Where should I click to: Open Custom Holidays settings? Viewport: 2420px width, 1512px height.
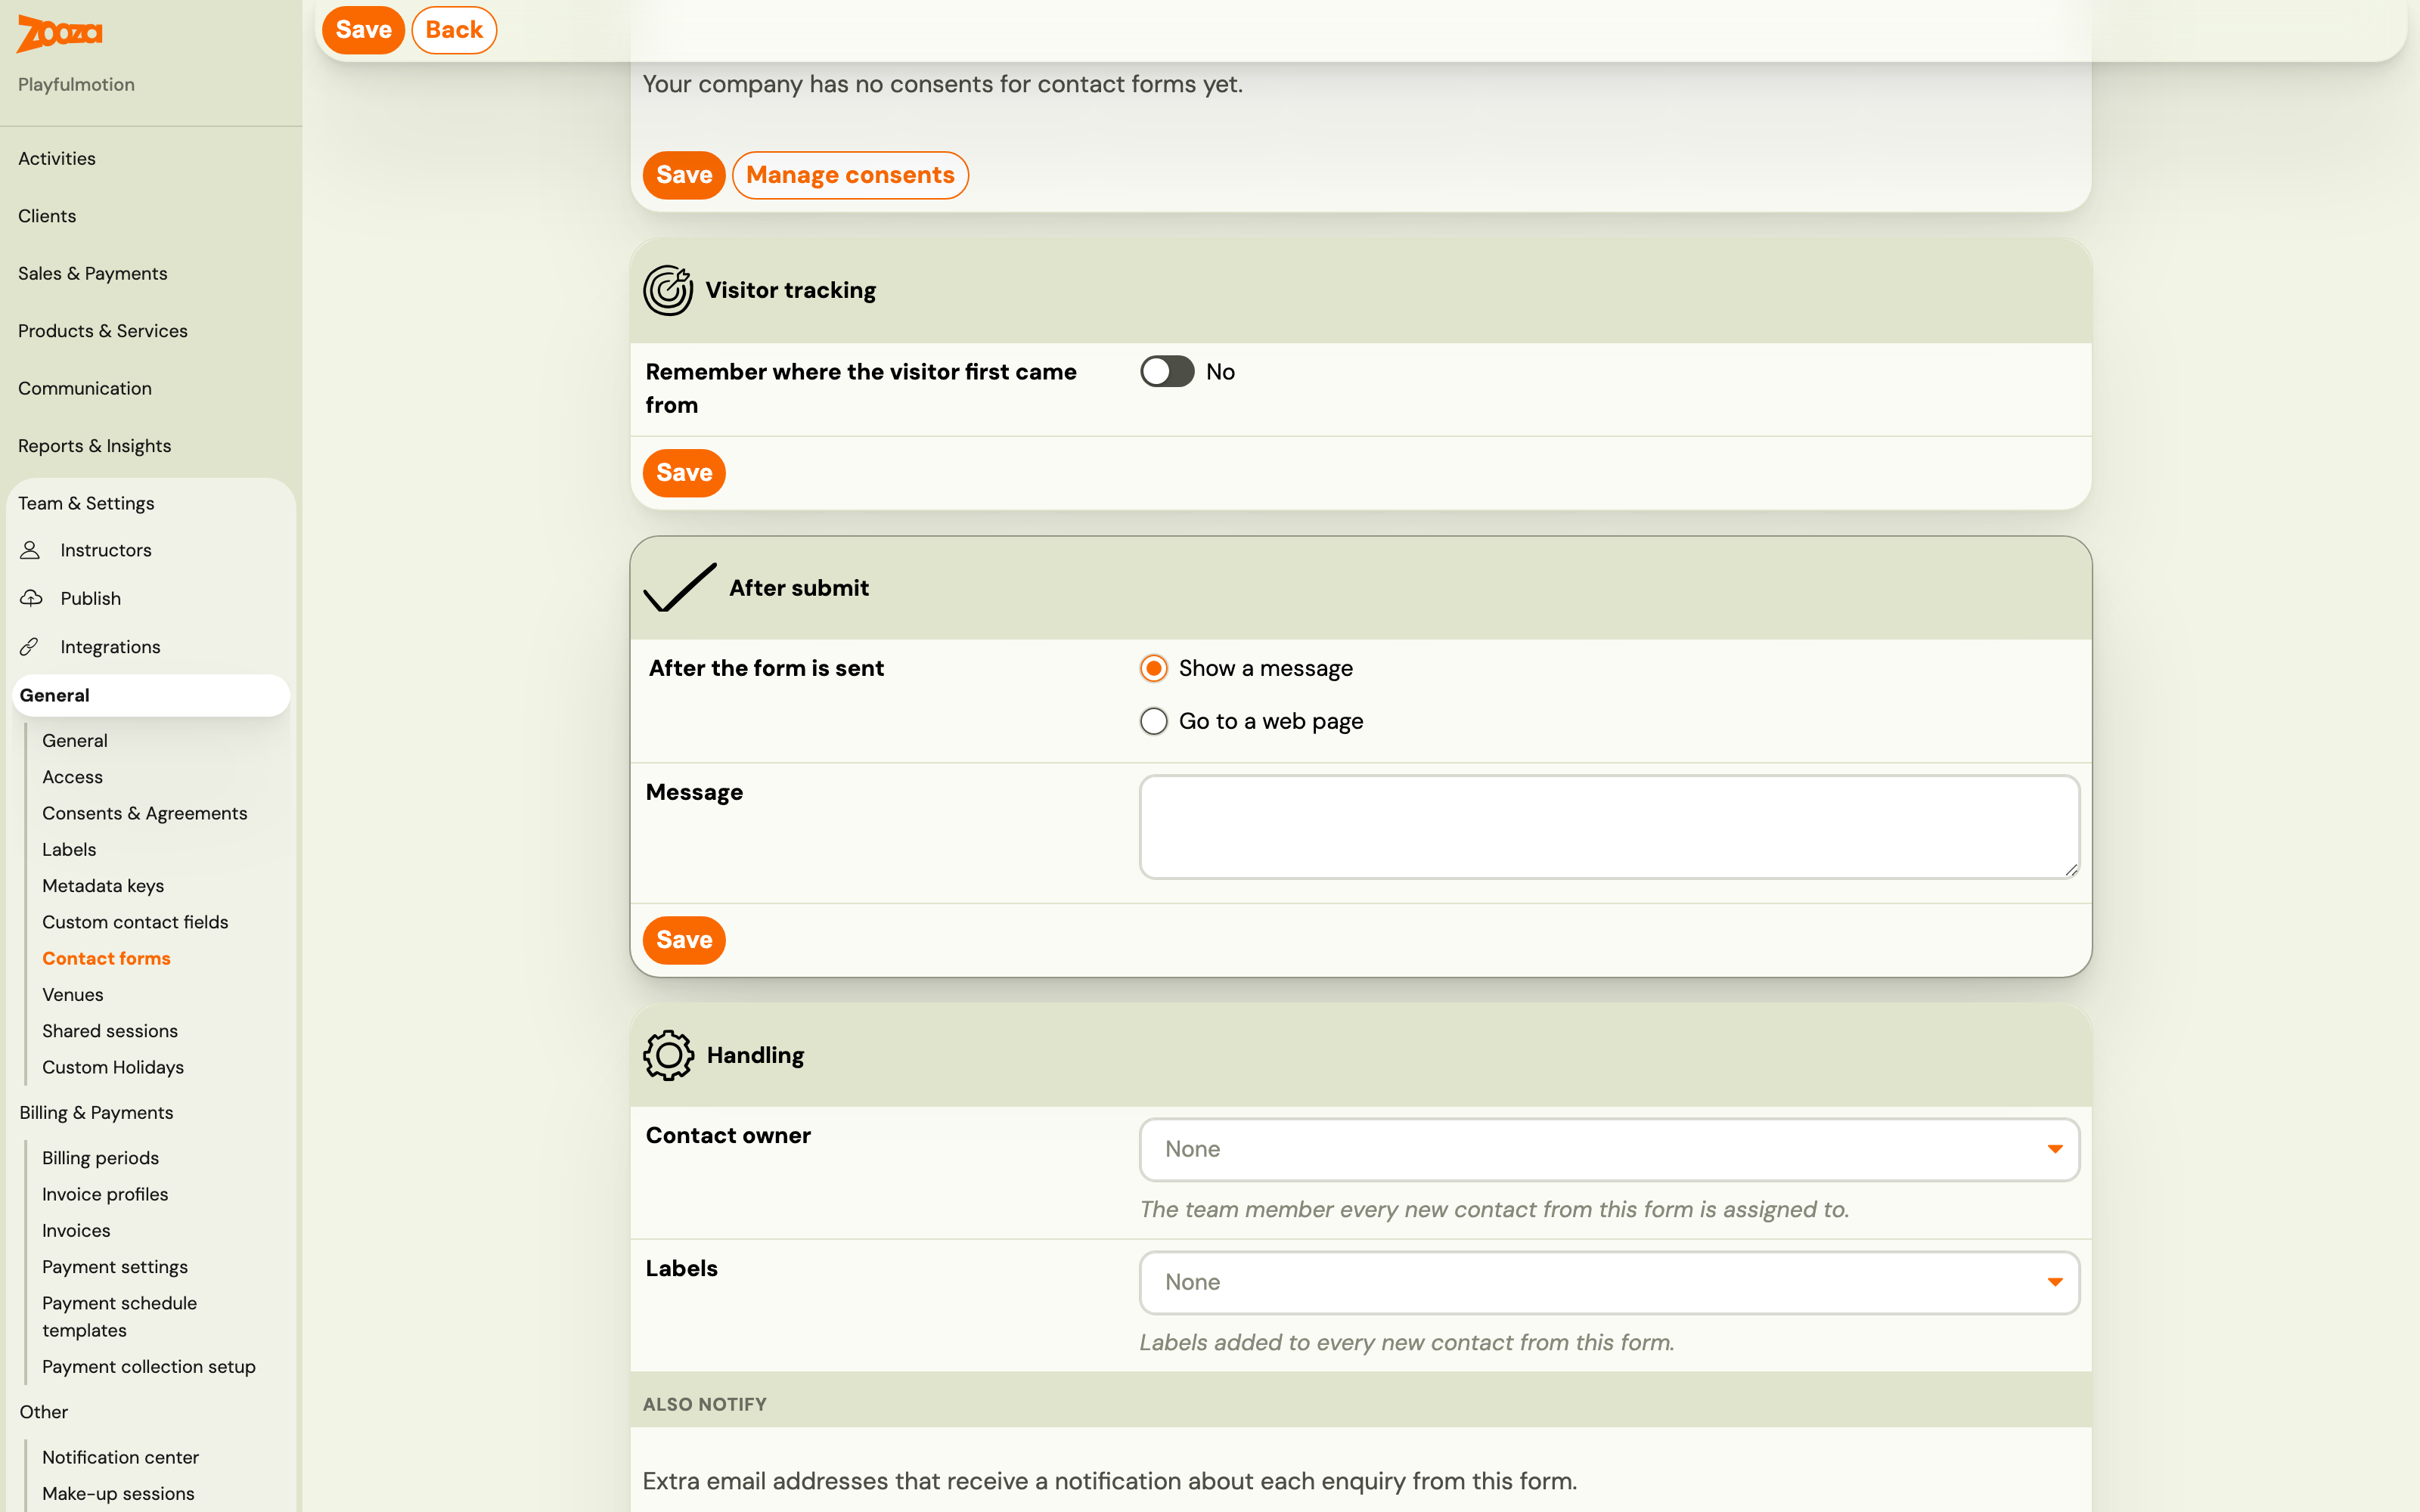pyautogui.click(x=113, y=1067)
